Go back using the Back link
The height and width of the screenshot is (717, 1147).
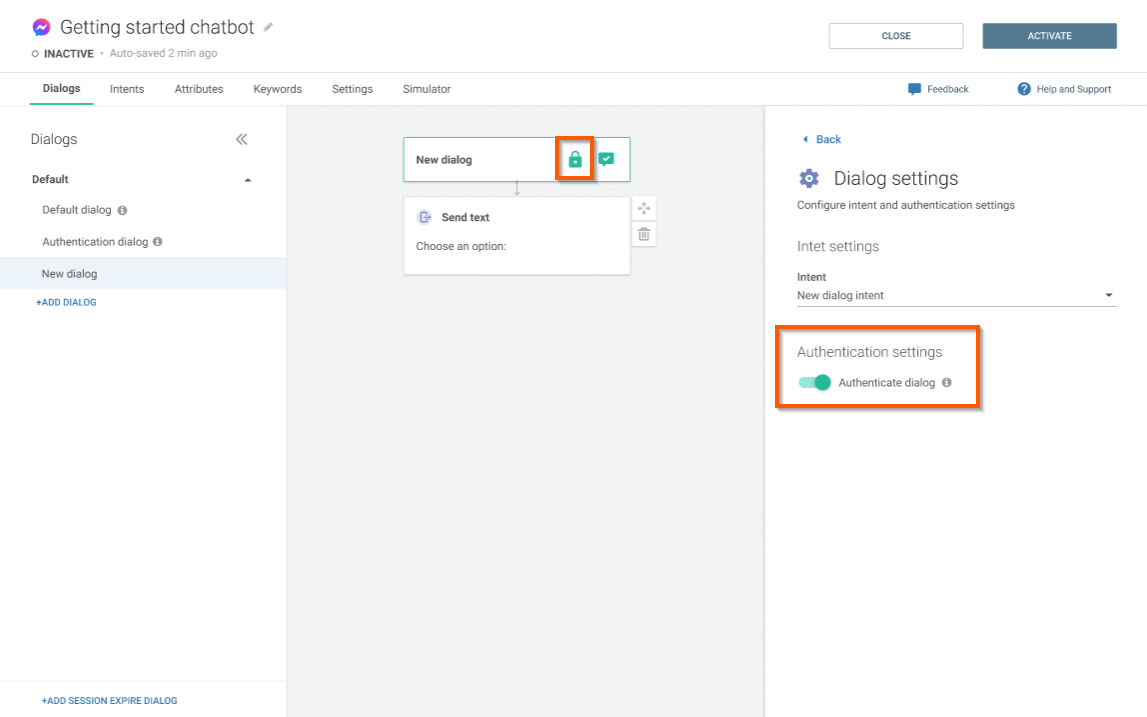(x=822, y=139)
